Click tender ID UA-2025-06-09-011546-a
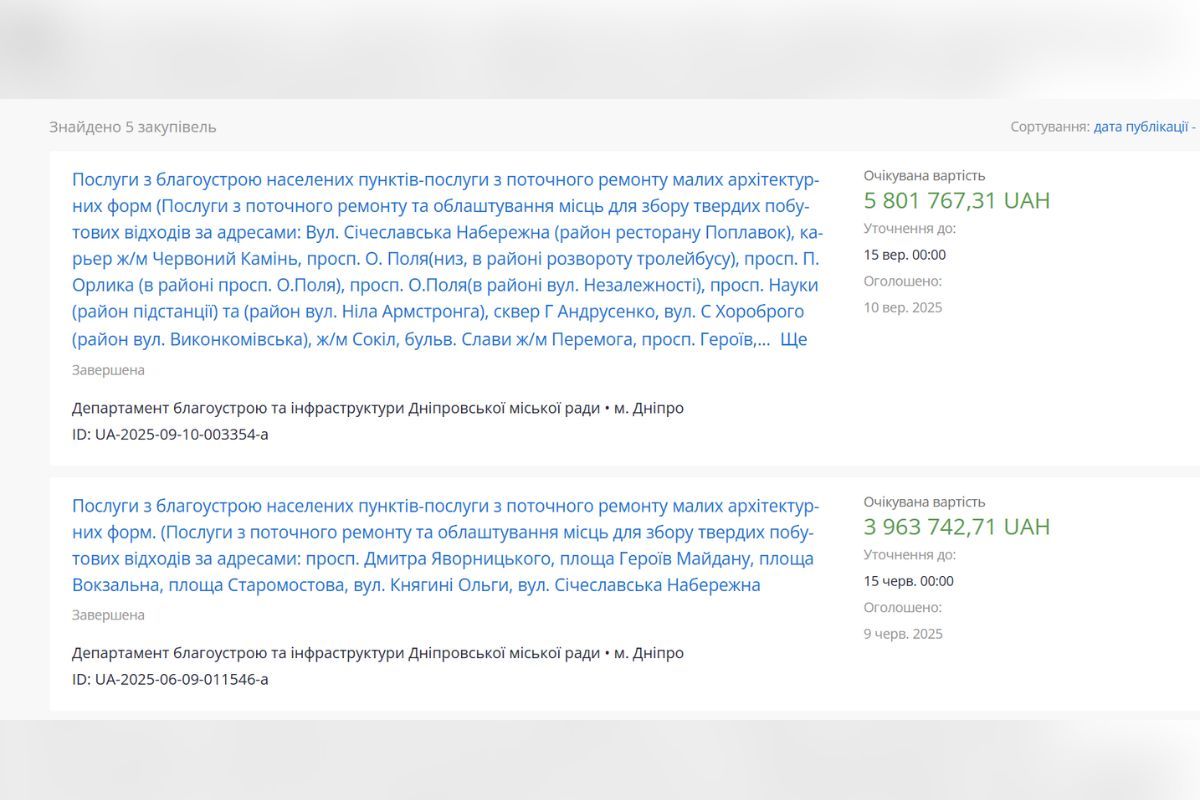The height and width of the screenshot is (800, 1200). coord(170,679)
